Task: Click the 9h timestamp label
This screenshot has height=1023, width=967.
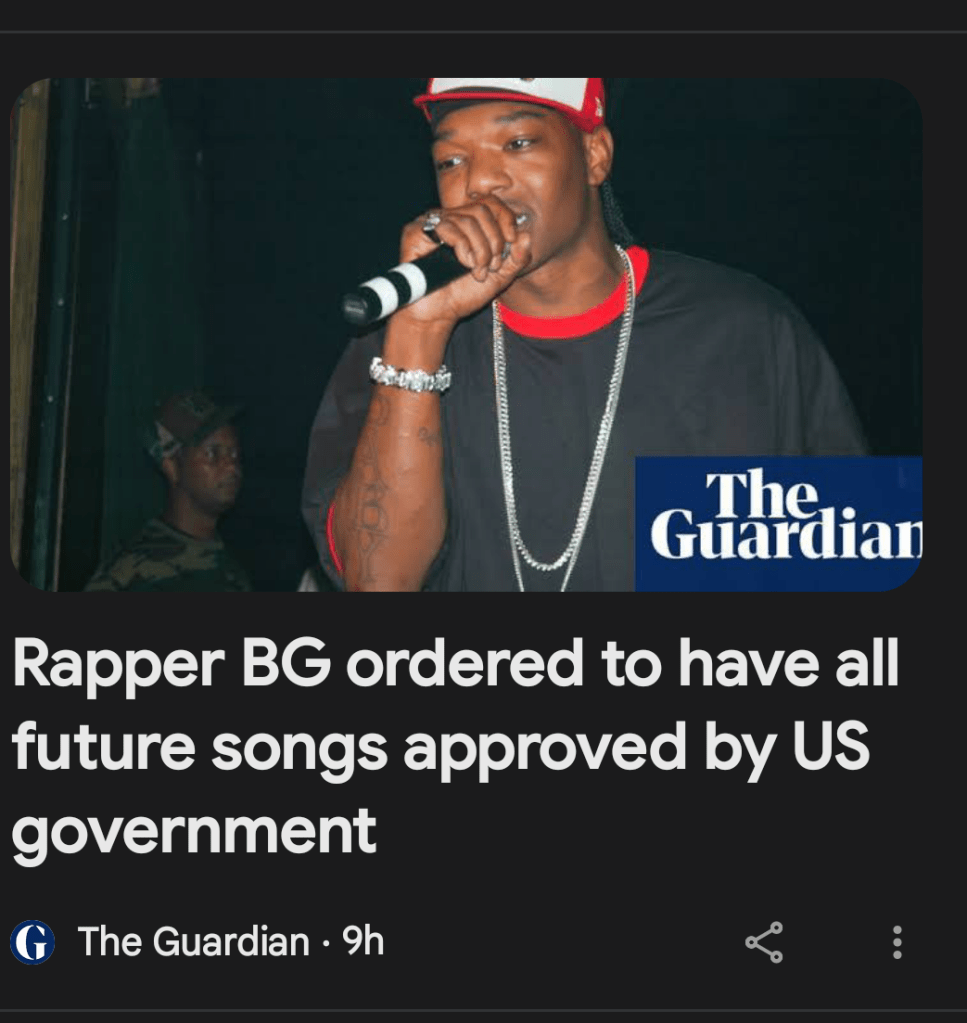Action: point(363,941)
